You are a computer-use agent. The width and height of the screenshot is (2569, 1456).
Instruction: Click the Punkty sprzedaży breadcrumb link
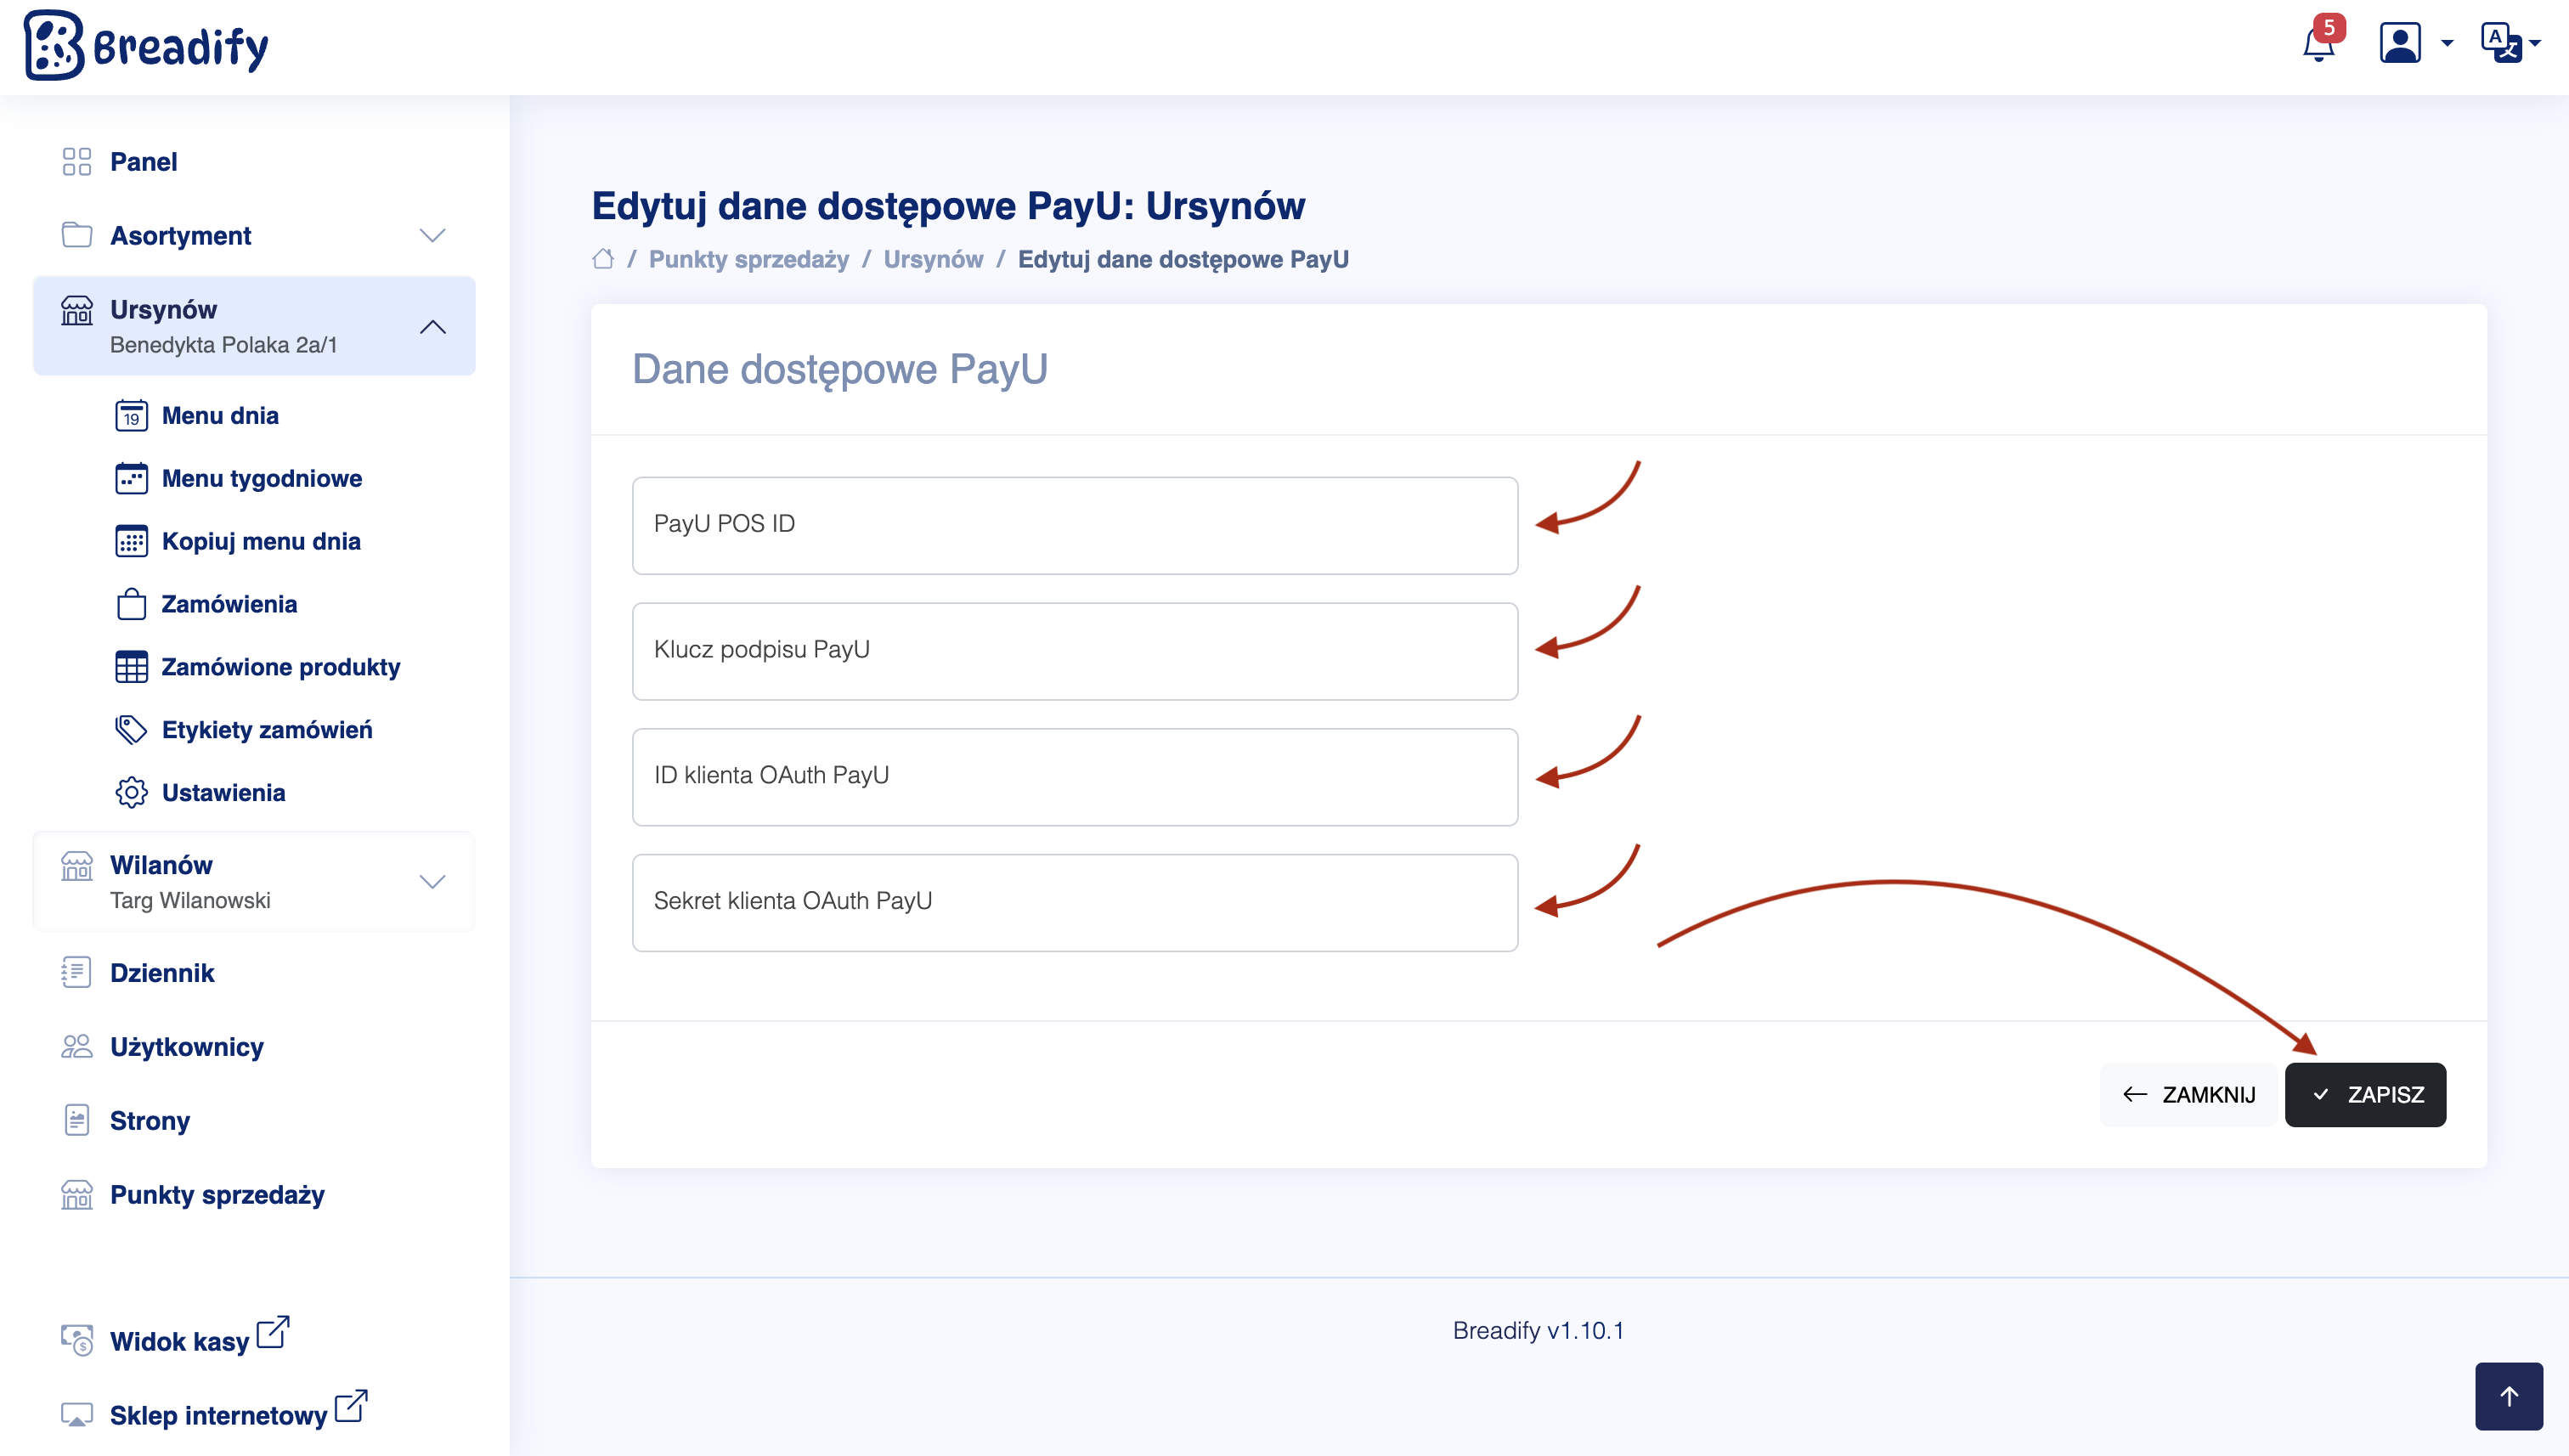(x=748, y=259)
